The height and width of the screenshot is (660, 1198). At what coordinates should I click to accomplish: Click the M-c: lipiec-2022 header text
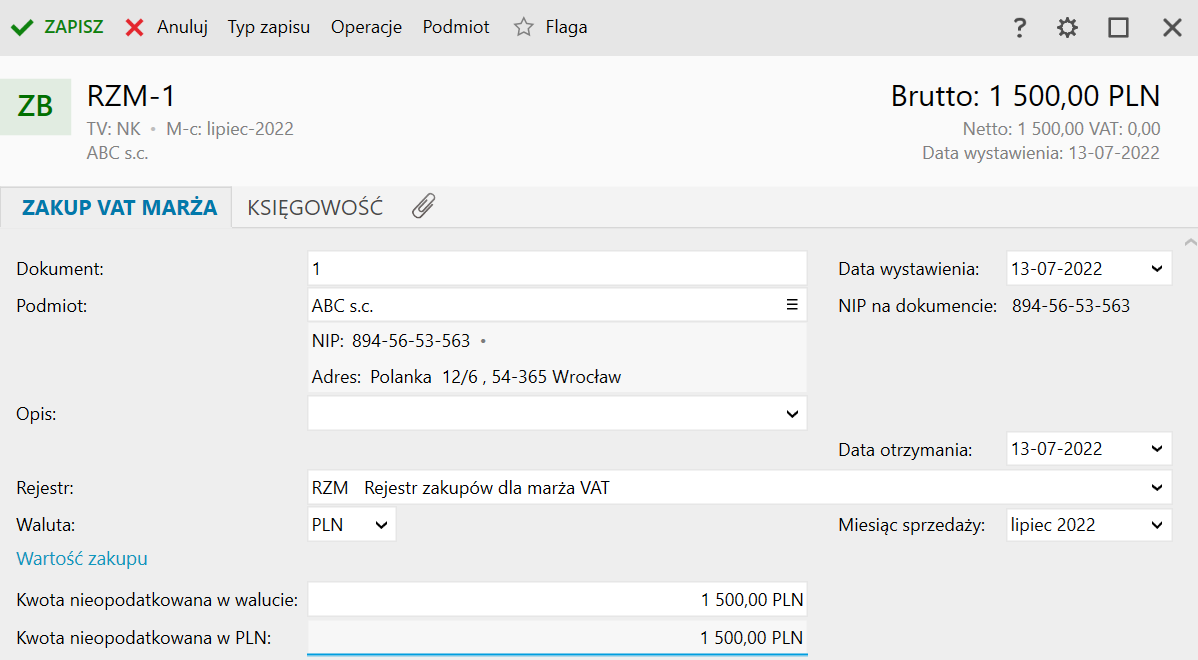pos(230,128)
